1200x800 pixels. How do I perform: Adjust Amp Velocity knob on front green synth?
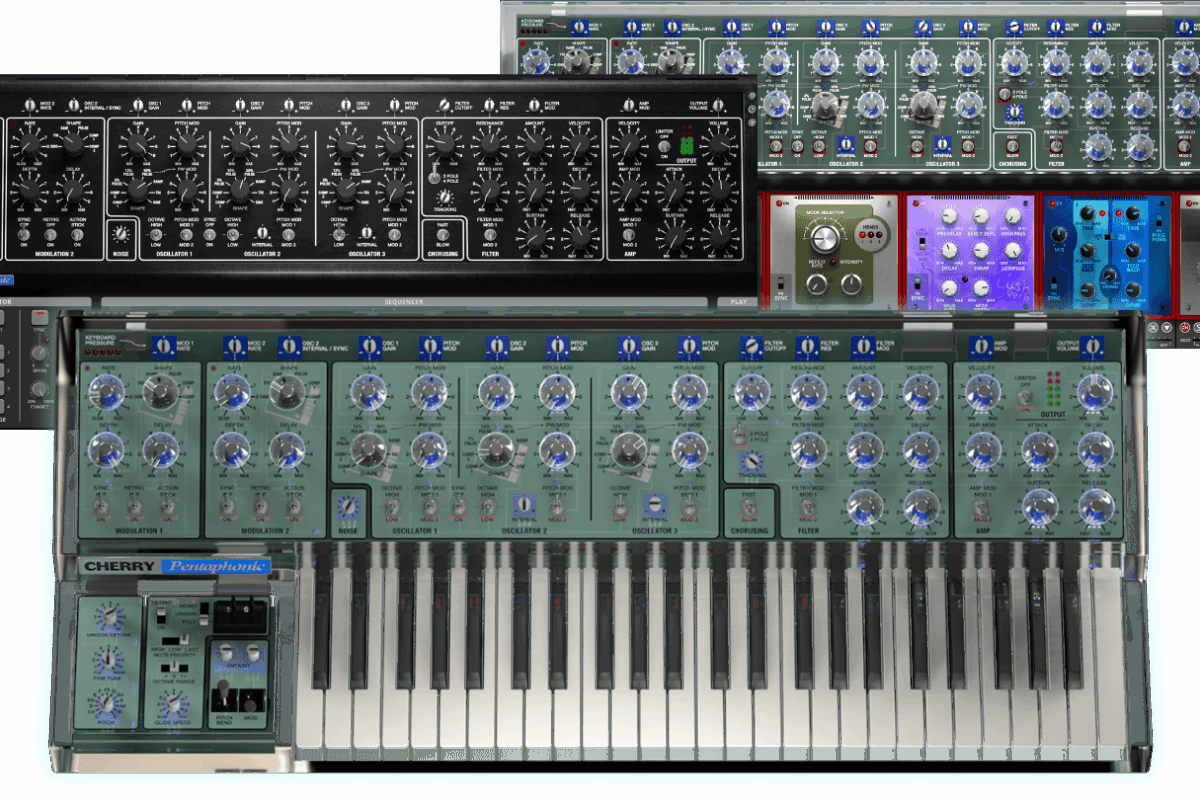981,395
